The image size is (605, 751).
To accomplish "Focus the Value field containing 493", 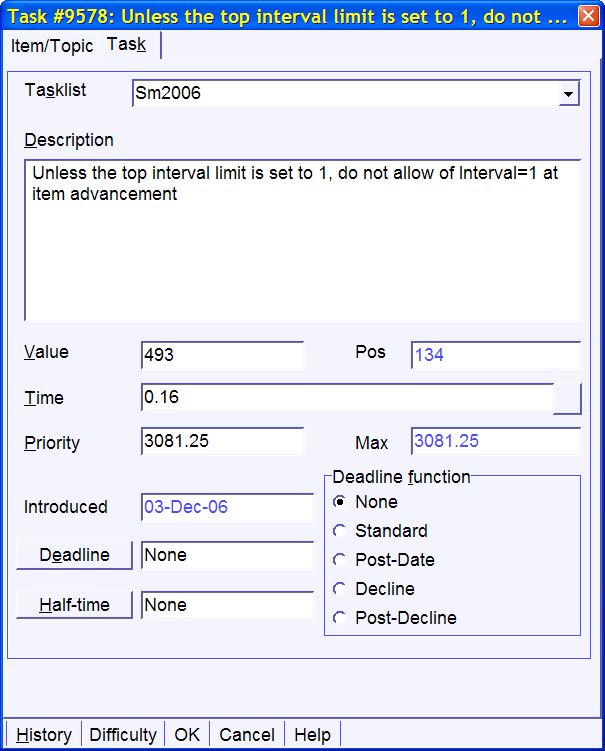I will [x=222, y=355].
